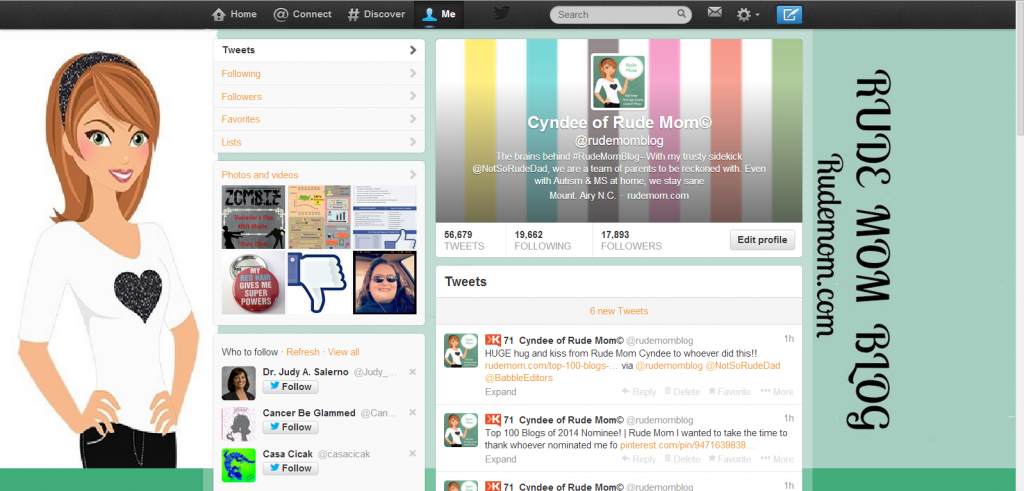The height and width of the screenshot is (491, 1024).
Task: Click the 17,893 Followers count
Action: [631, 240]
